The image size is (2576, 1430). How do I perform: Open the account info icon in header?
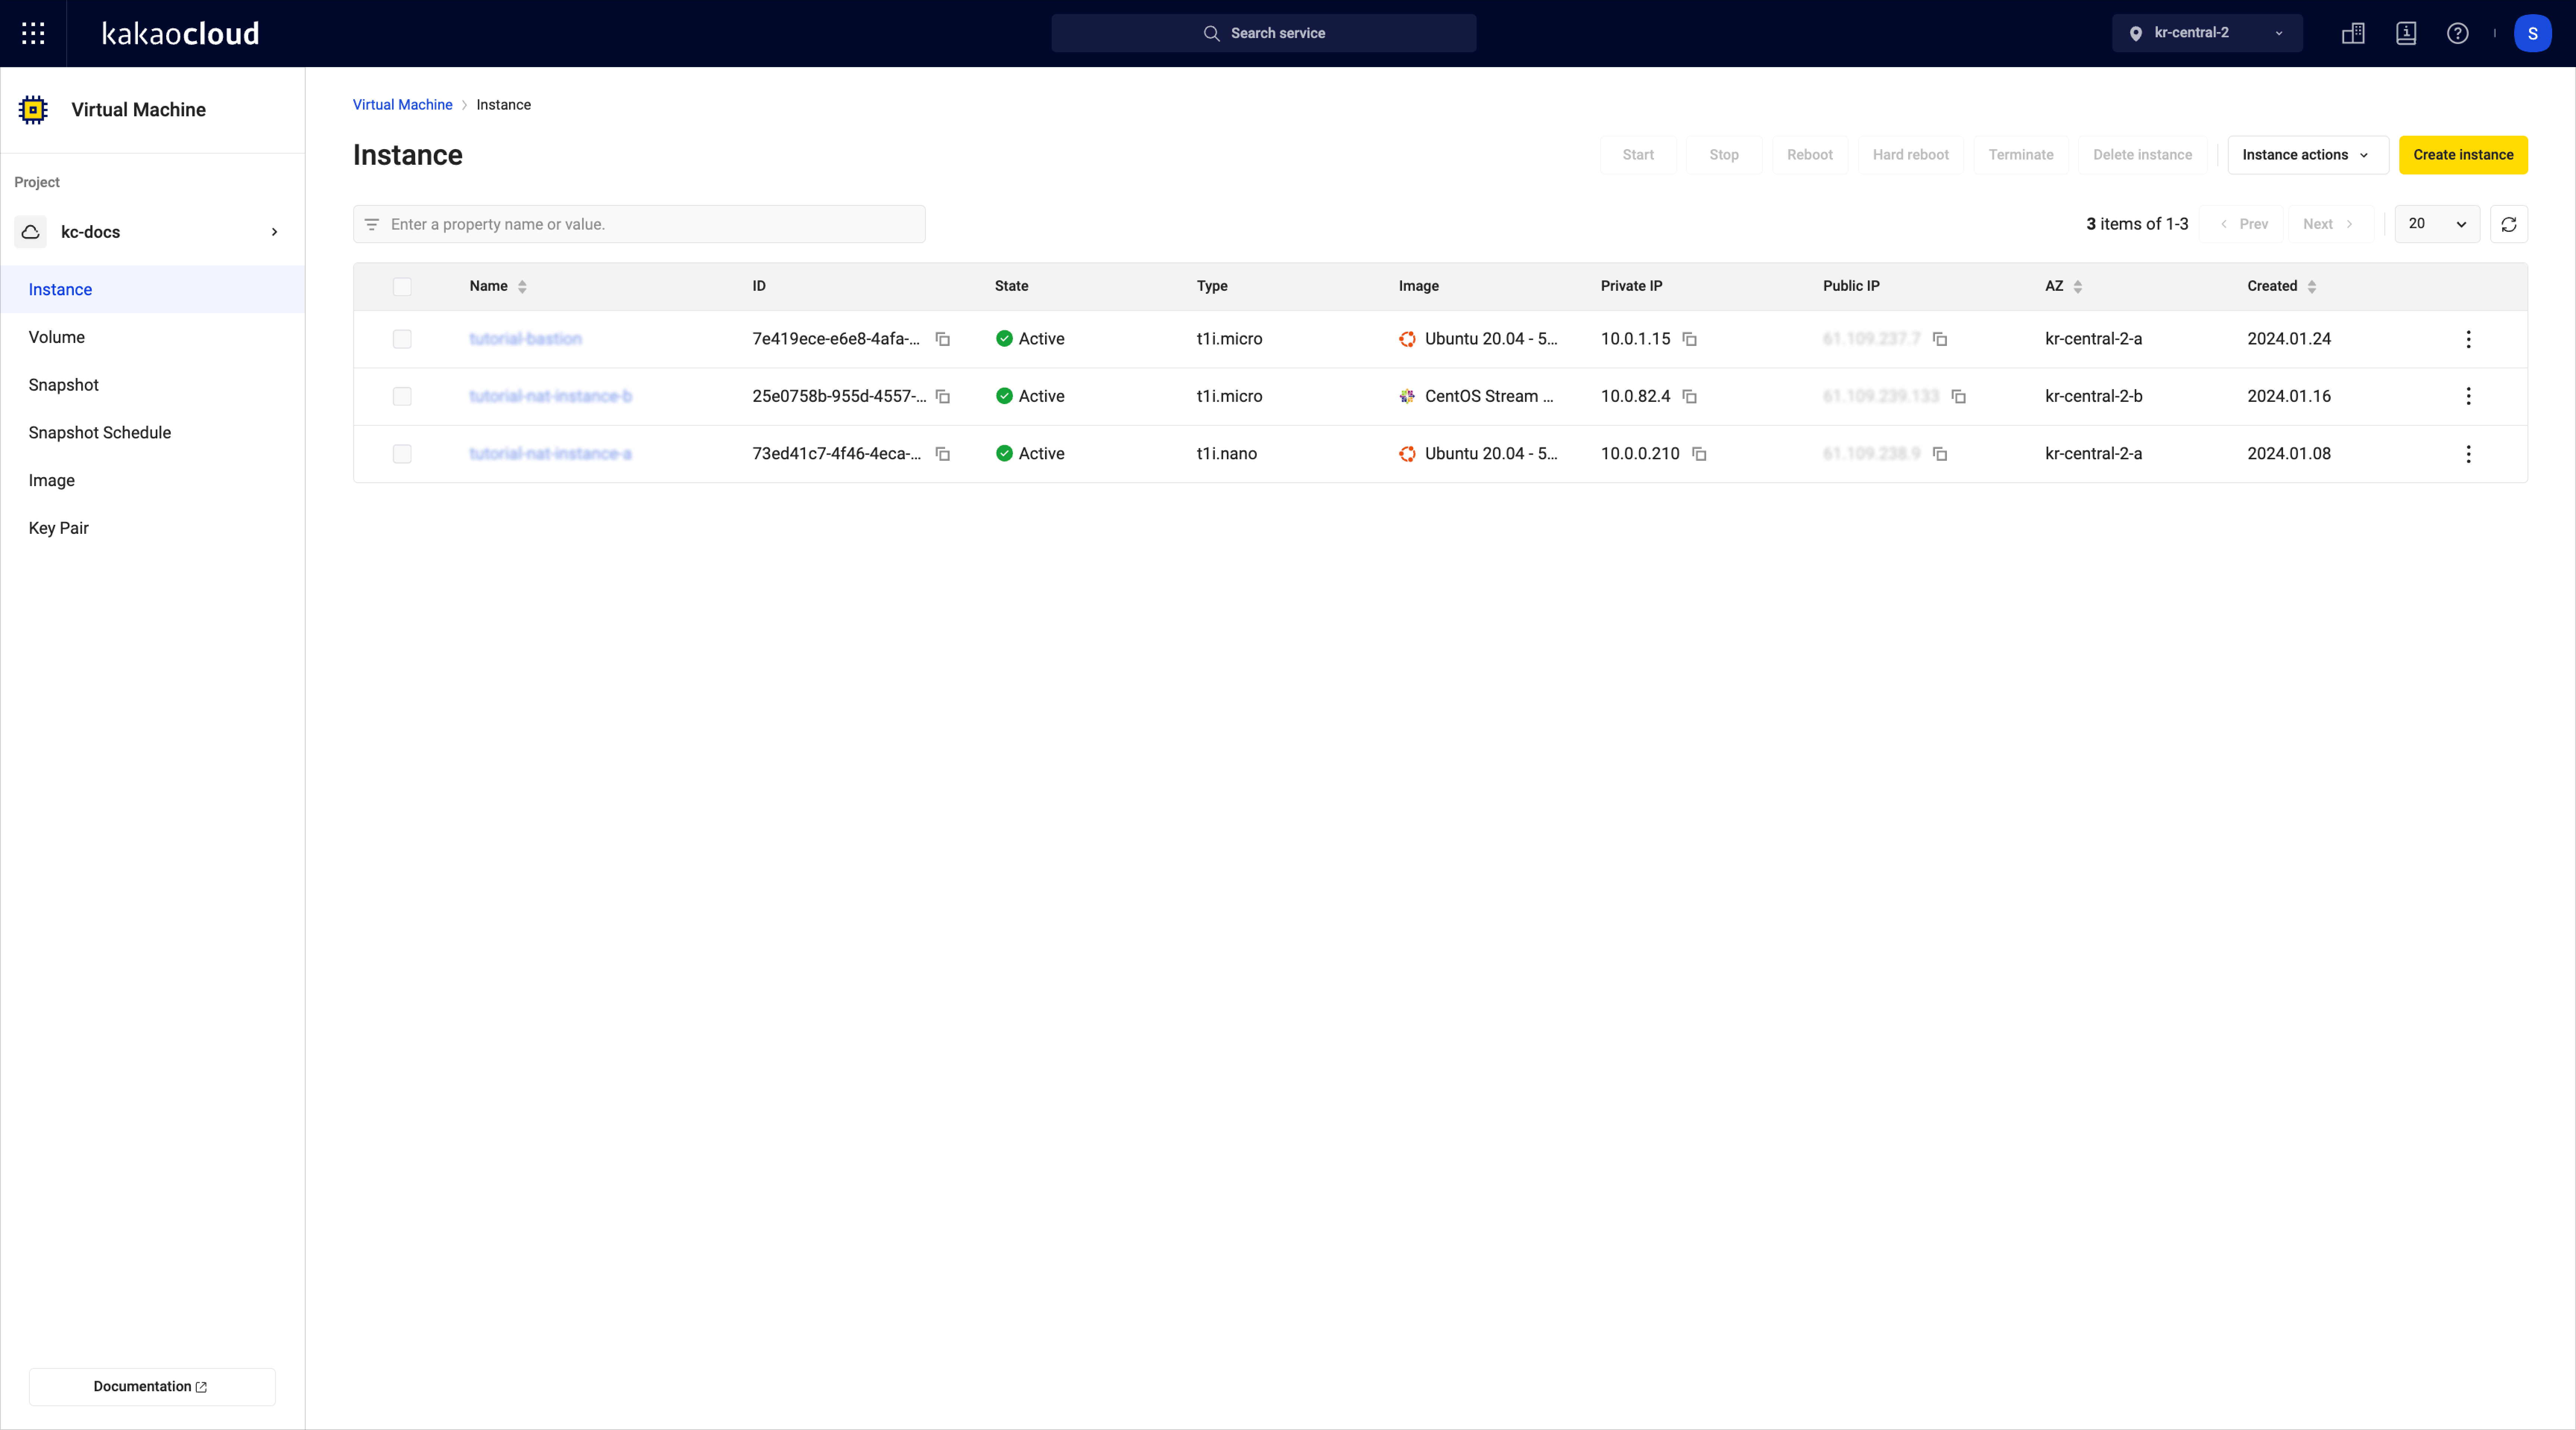[x=2406, y=33]
